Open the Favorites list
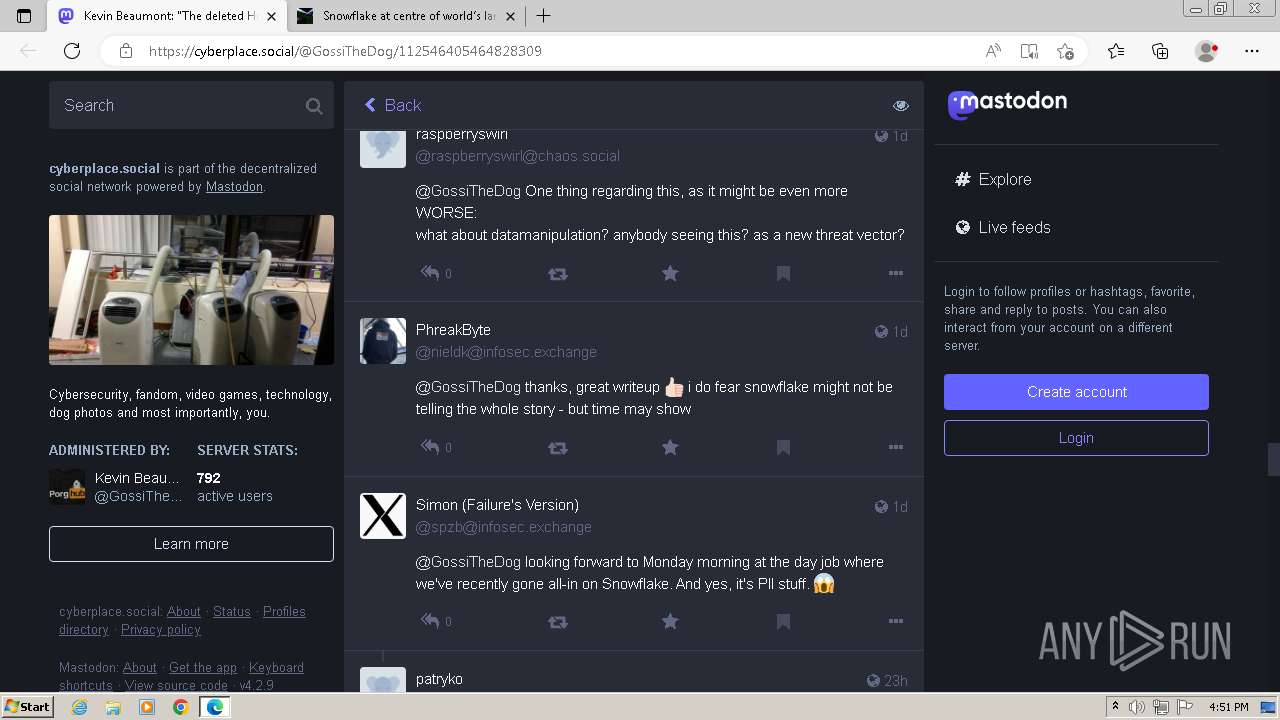This screenshot has width=1280, height=720. pyautogui.click(x=1116, y=51)
